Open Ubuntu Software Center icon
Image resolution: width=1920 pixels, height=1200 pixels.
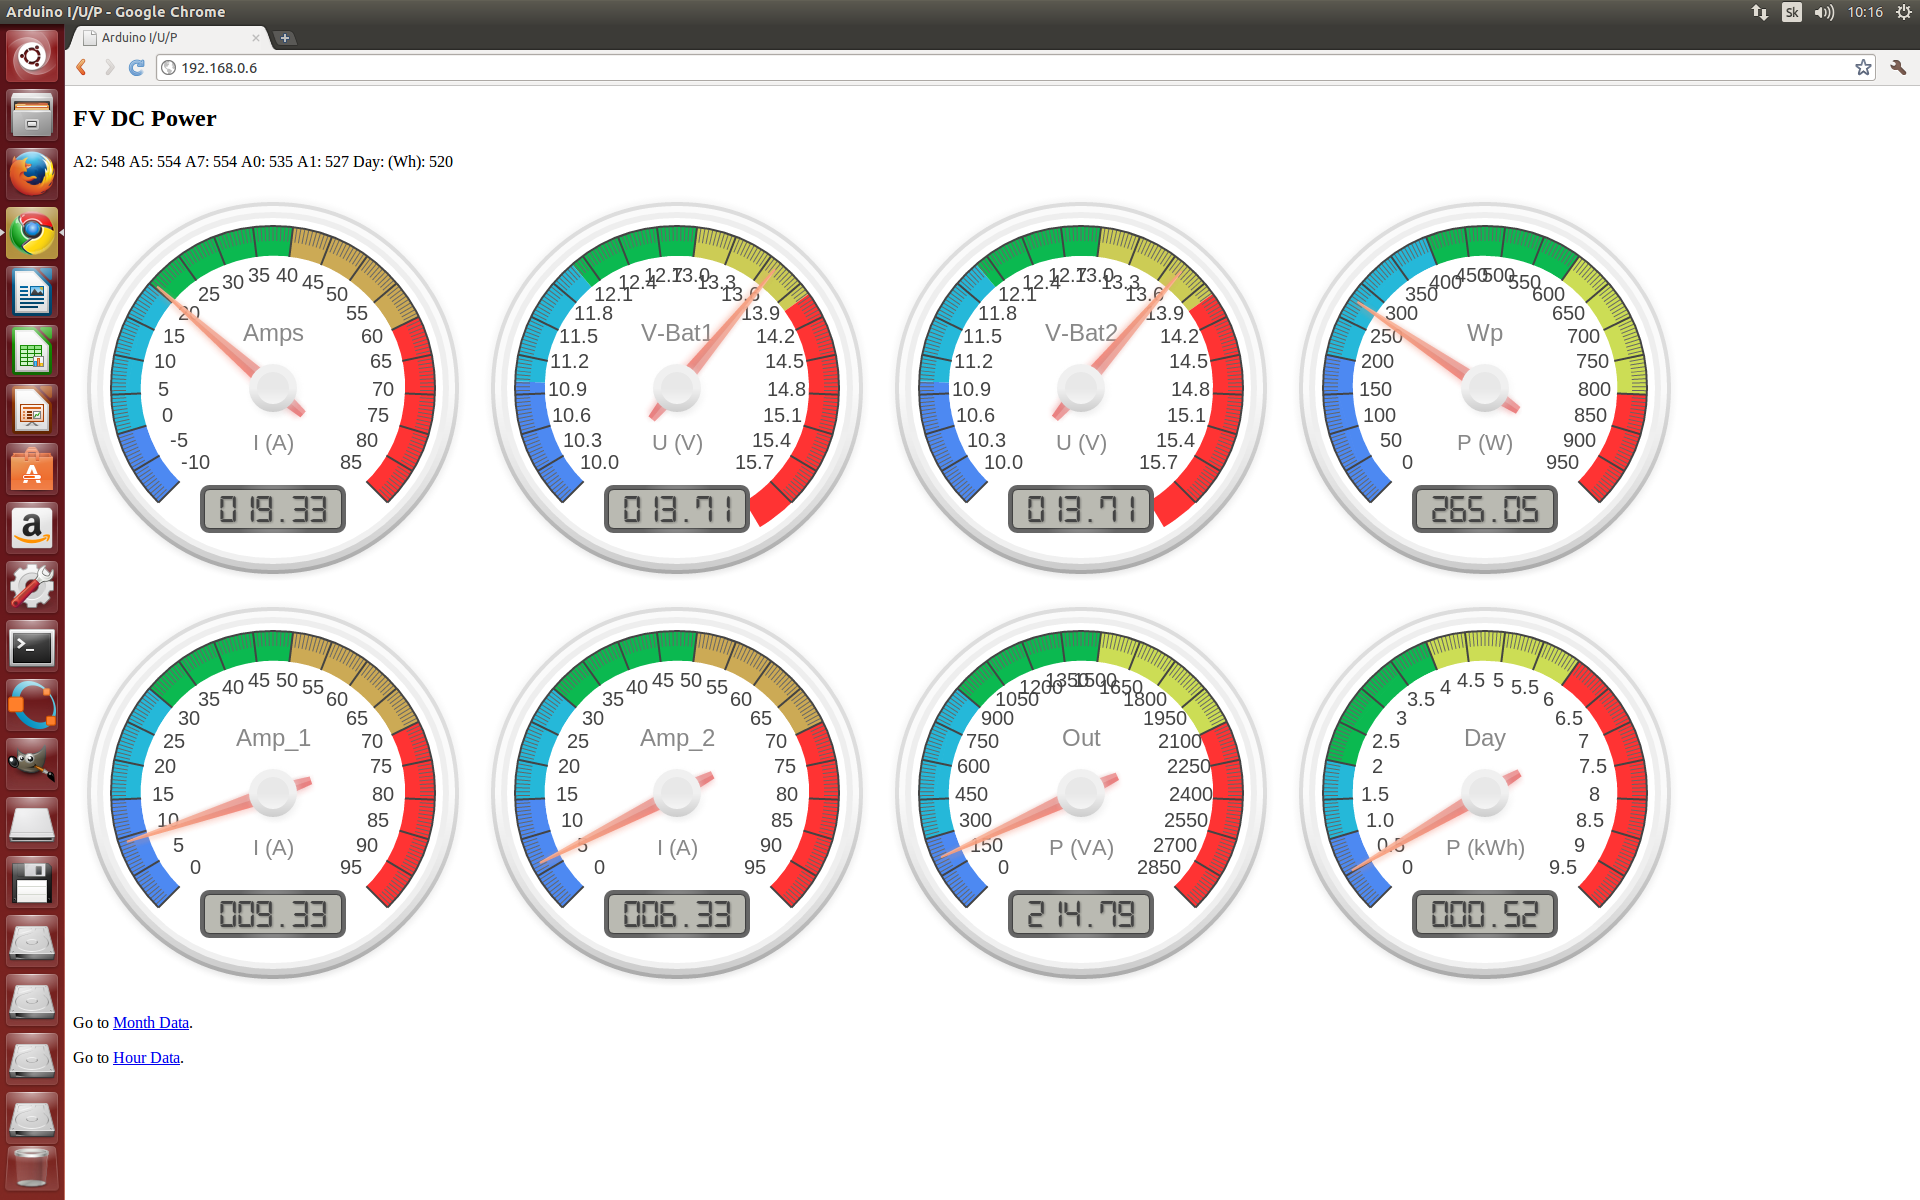pos(32,470)
